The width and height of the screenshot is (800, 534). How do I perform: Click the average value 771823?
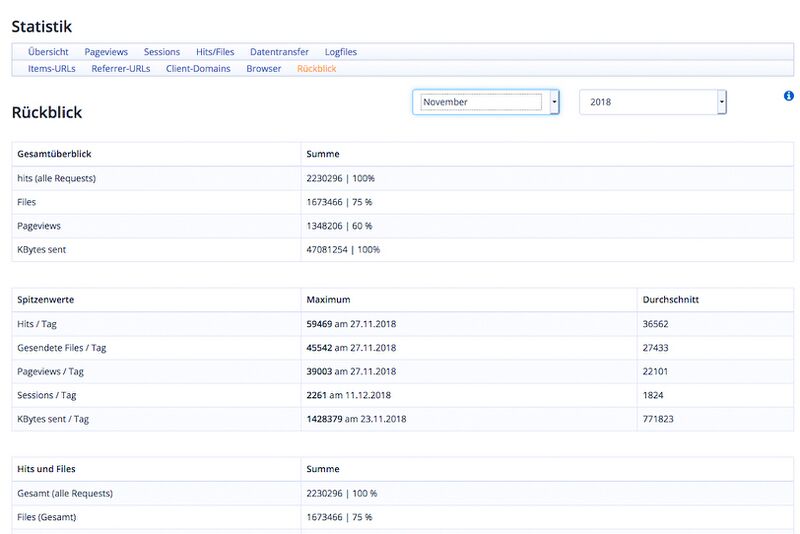tap(658, 419)
